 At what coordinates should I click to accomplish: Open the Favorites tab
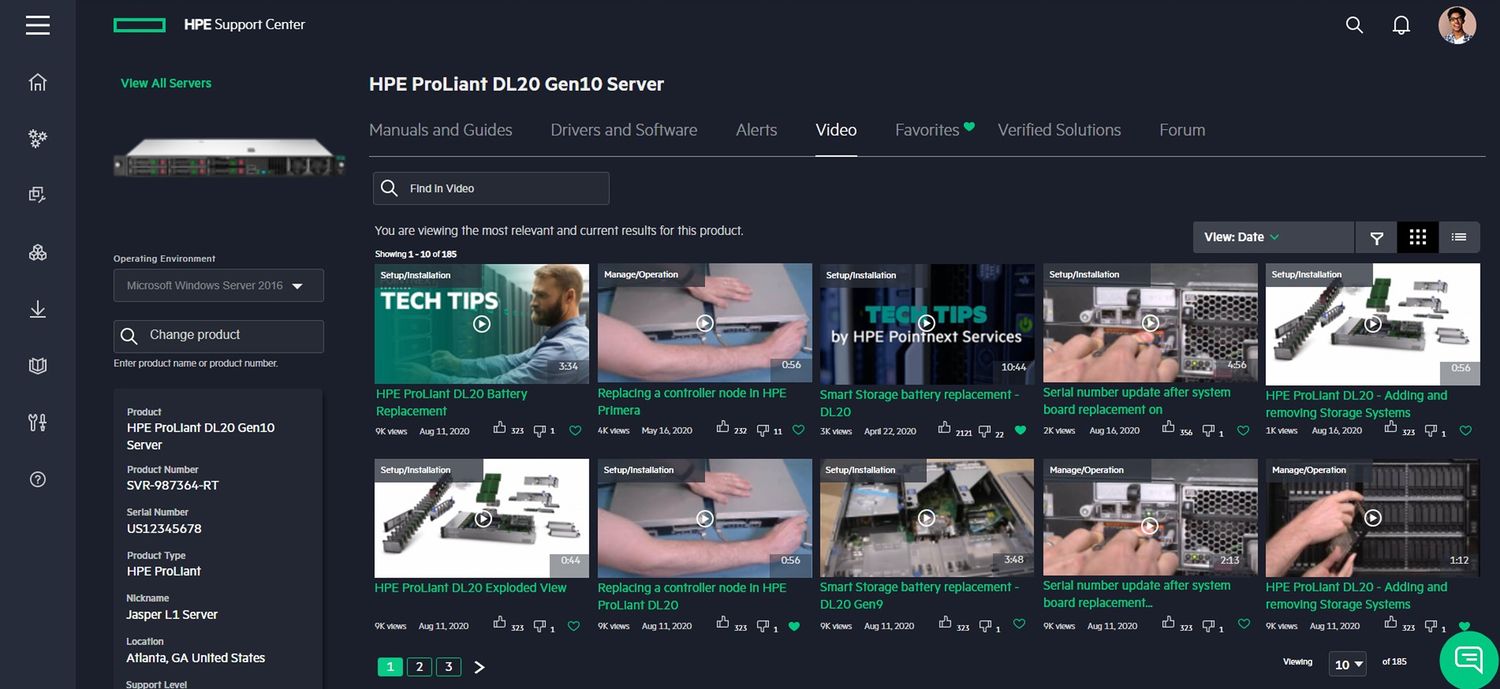tap(927, 130)
